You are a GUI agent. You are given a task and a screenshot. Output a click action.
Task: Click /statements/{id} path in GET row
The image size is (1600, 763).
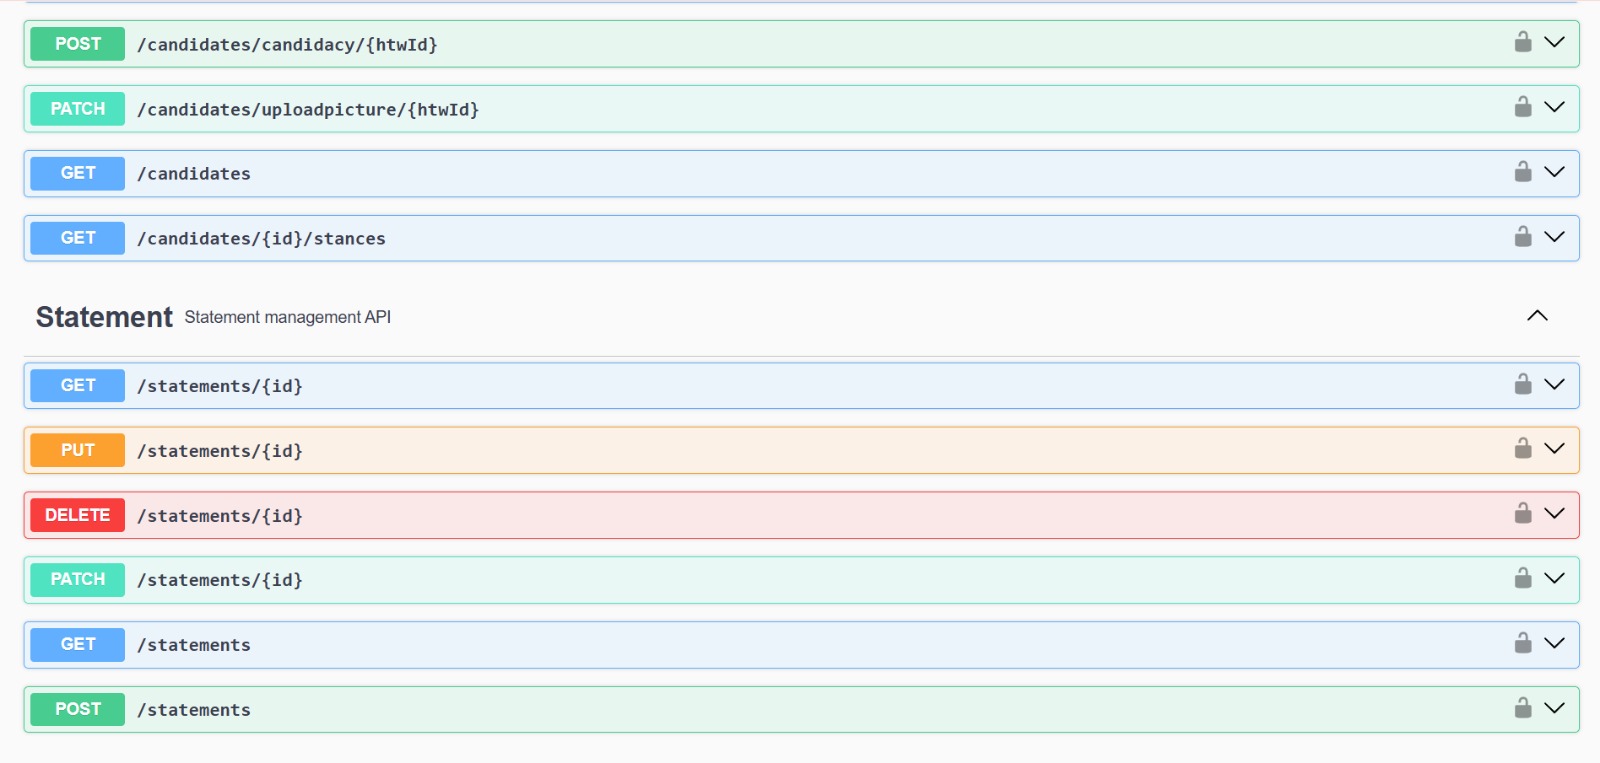coord(220,386)
